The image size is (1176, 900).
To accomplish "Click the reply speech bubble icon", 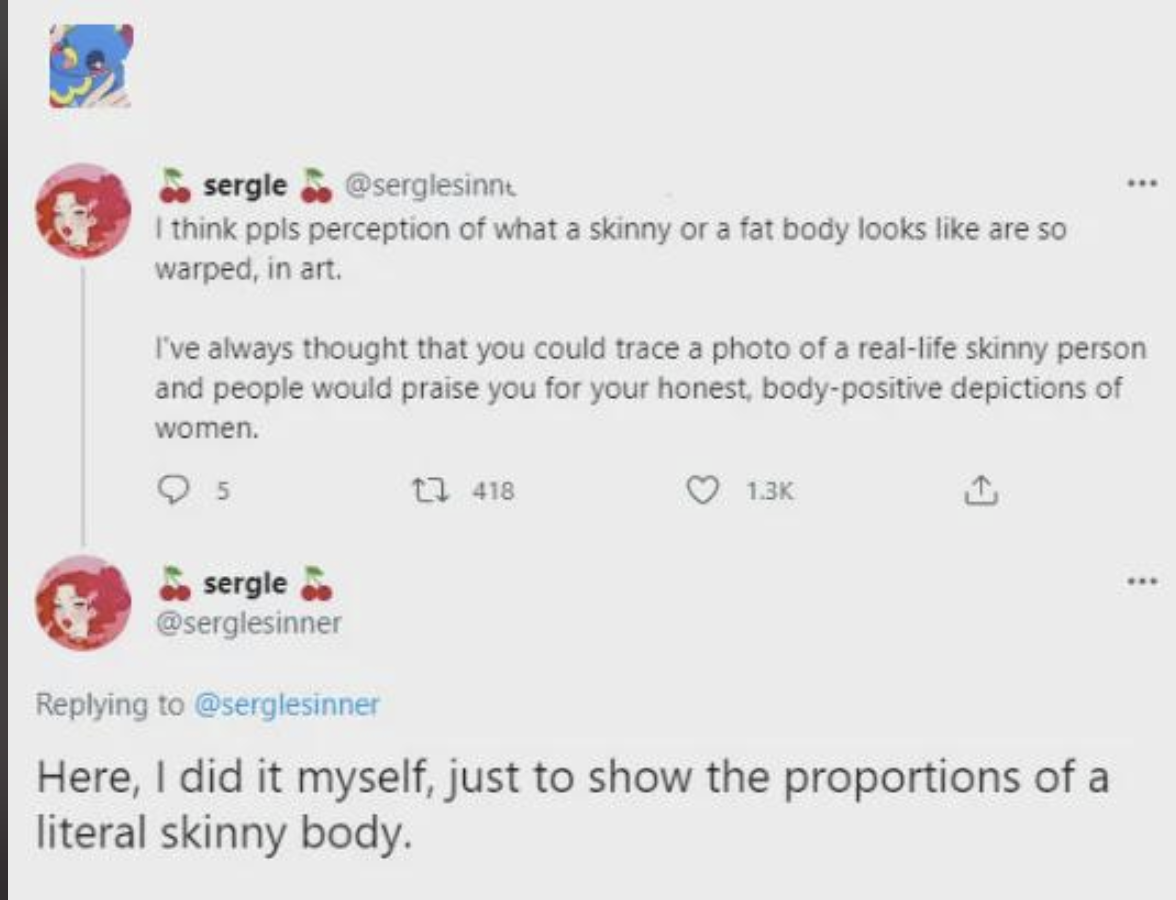I will 175,490.
